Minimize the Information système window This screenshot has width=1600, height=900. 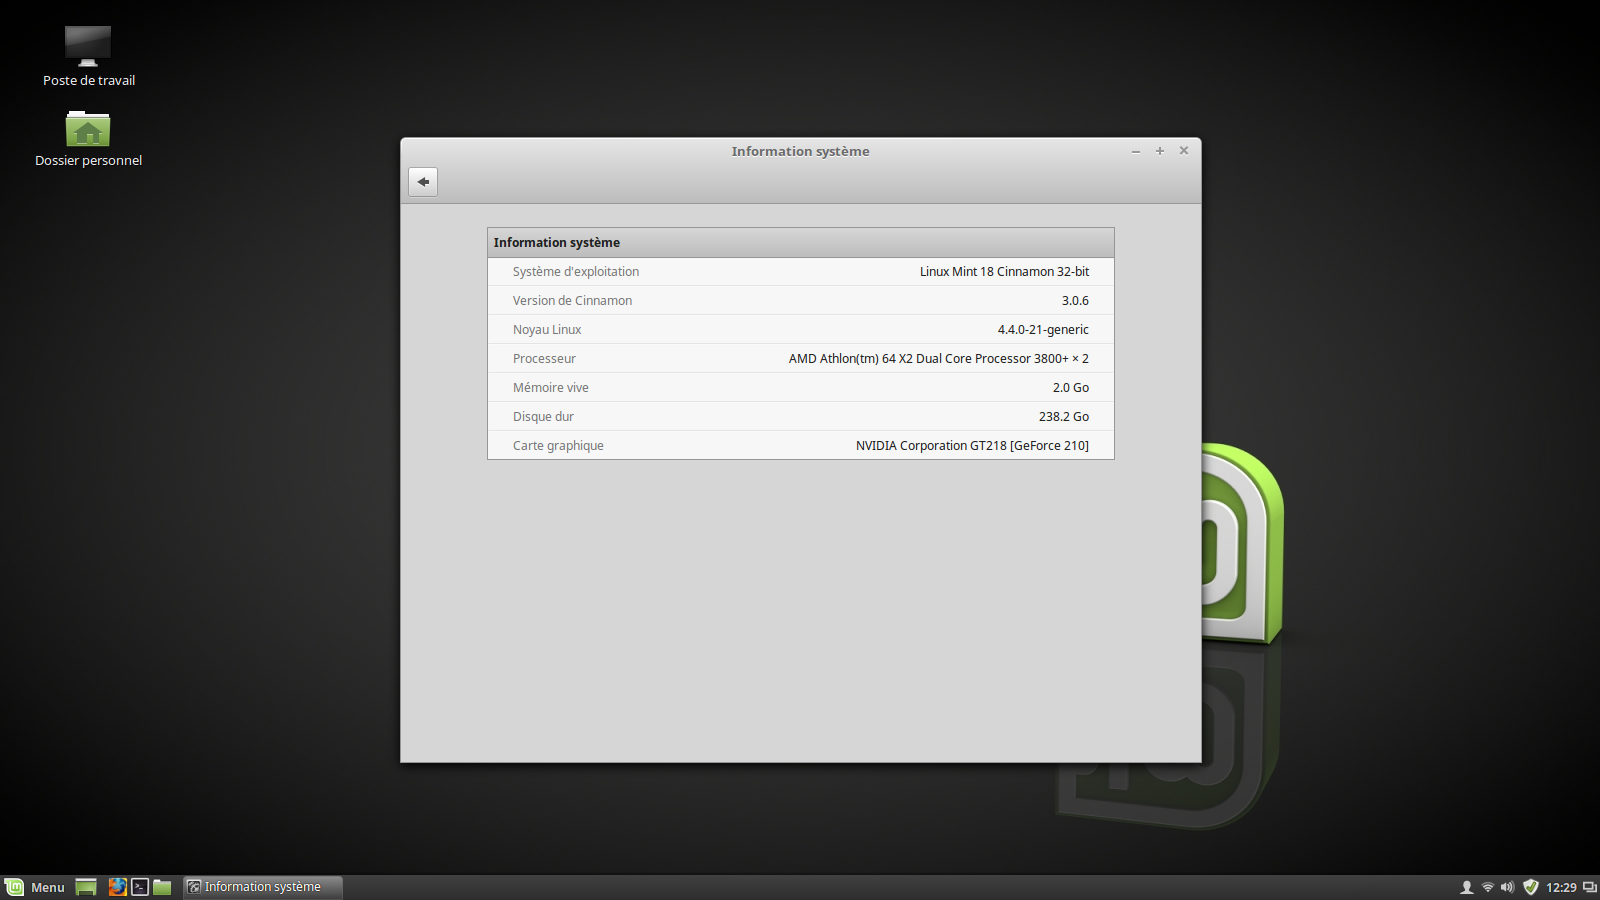pyautogui.click(x=1136, y=151)
